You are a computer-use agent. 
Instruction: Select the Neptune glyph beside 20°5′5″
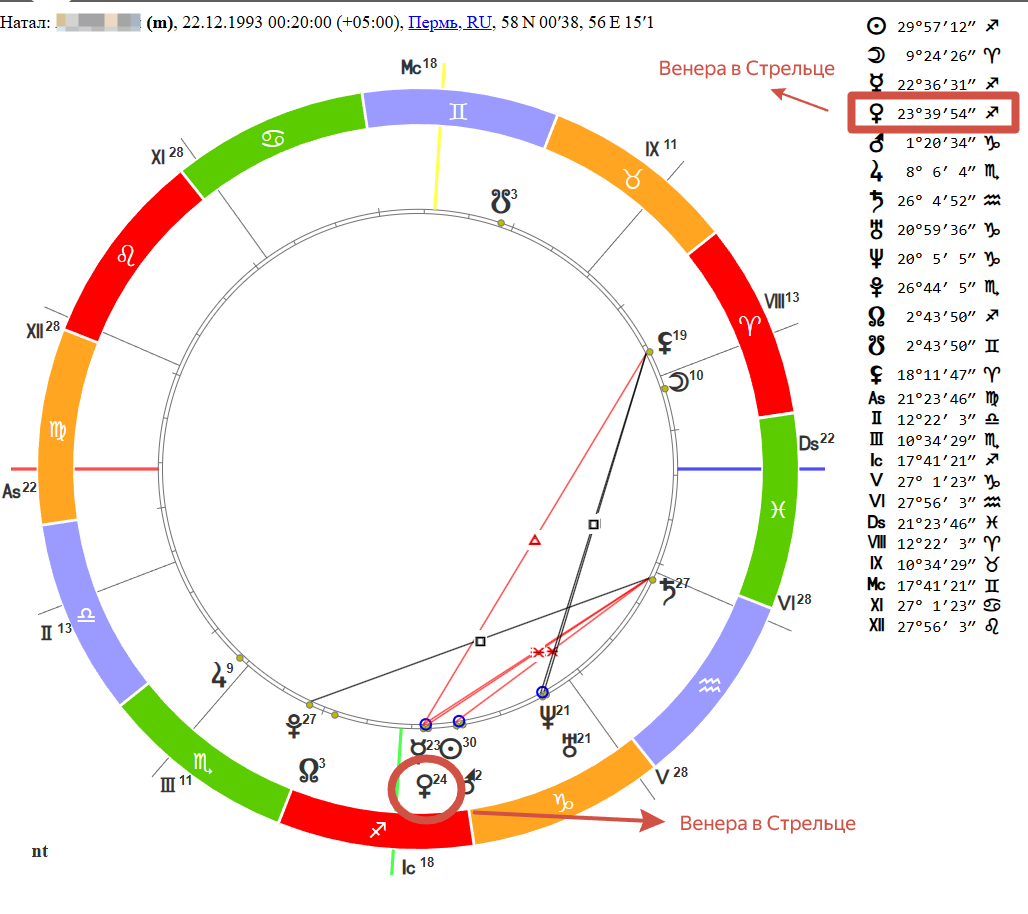(x=876, y=258)
